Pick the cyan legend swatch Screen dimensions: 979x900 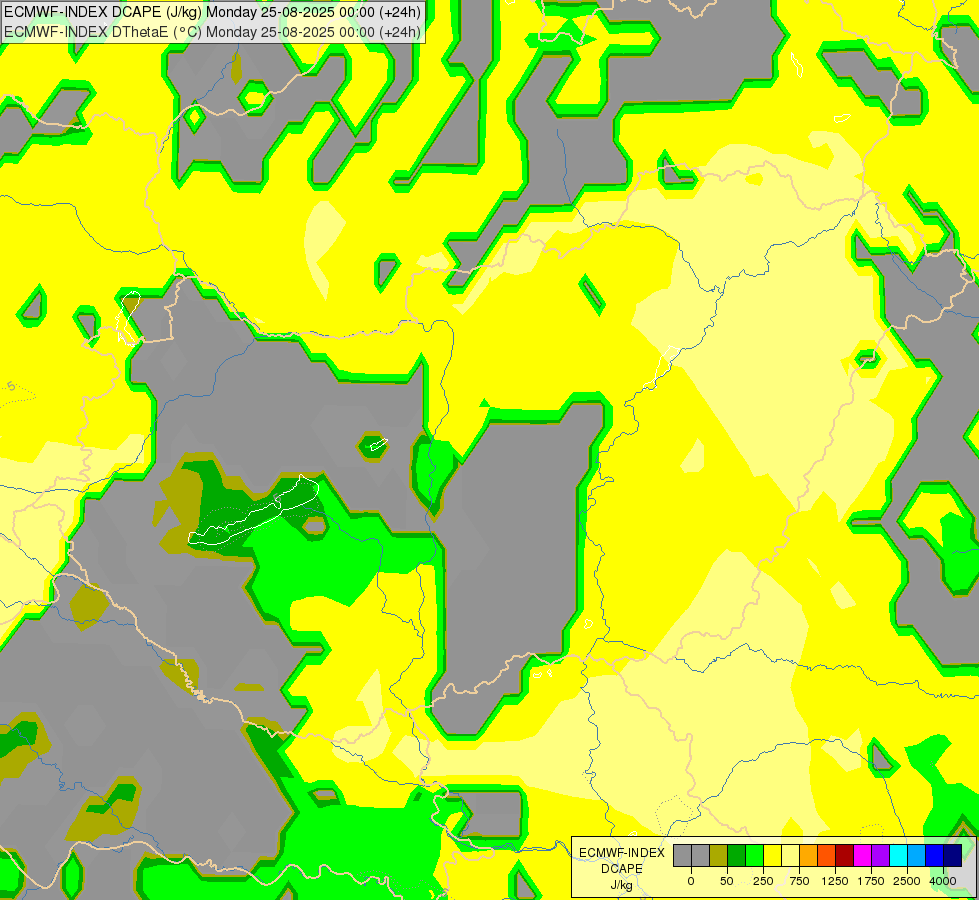898,855
